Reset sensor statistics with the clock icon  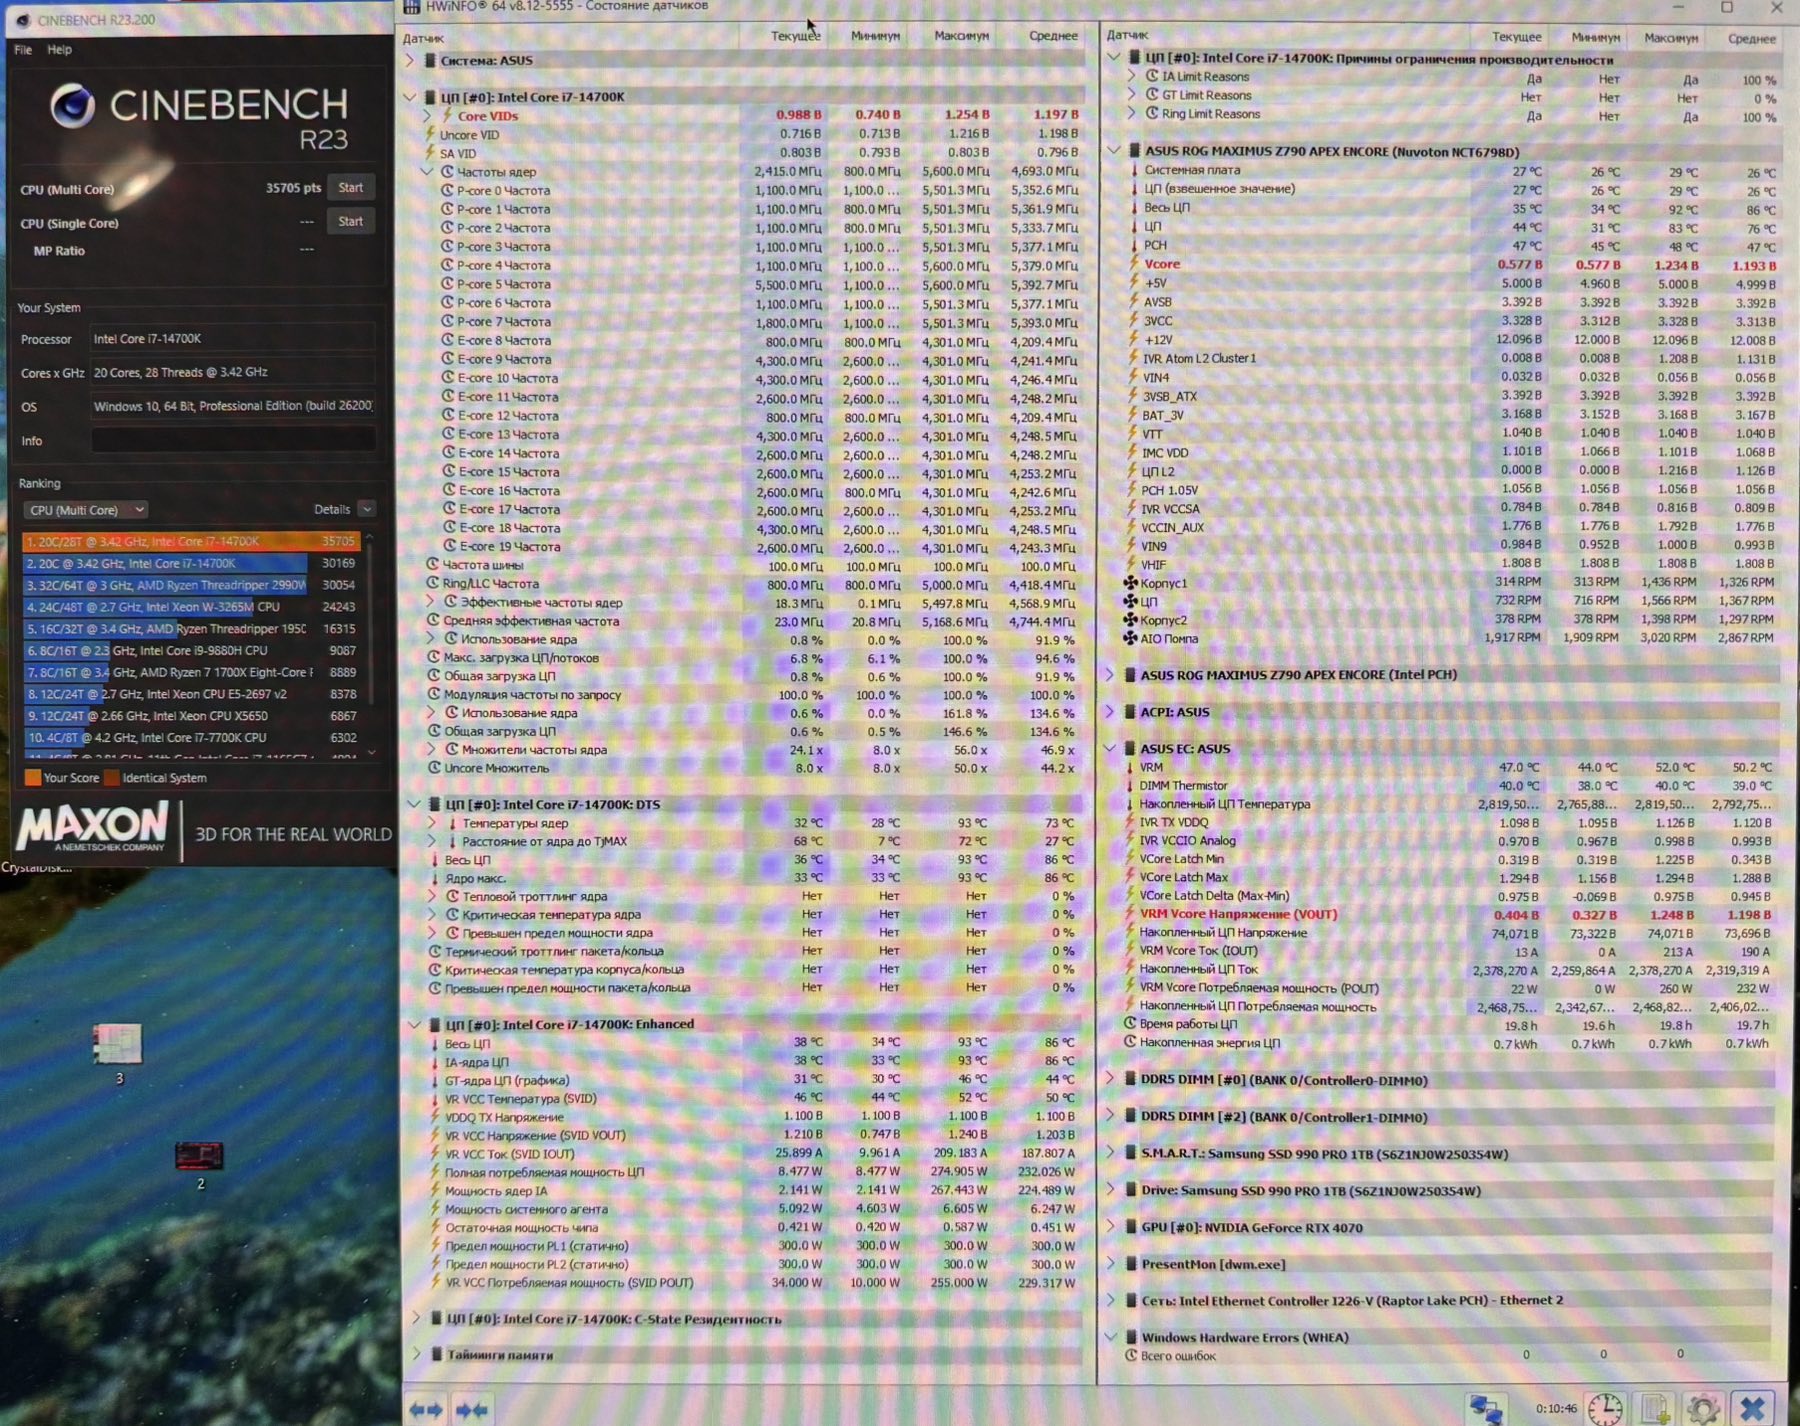click(x=1605, y=1409)
